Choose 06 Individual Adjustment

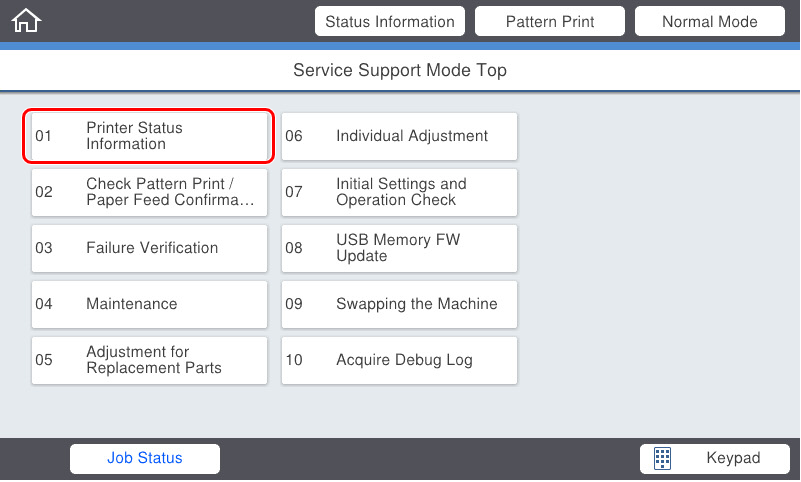[x=399, y=136]
